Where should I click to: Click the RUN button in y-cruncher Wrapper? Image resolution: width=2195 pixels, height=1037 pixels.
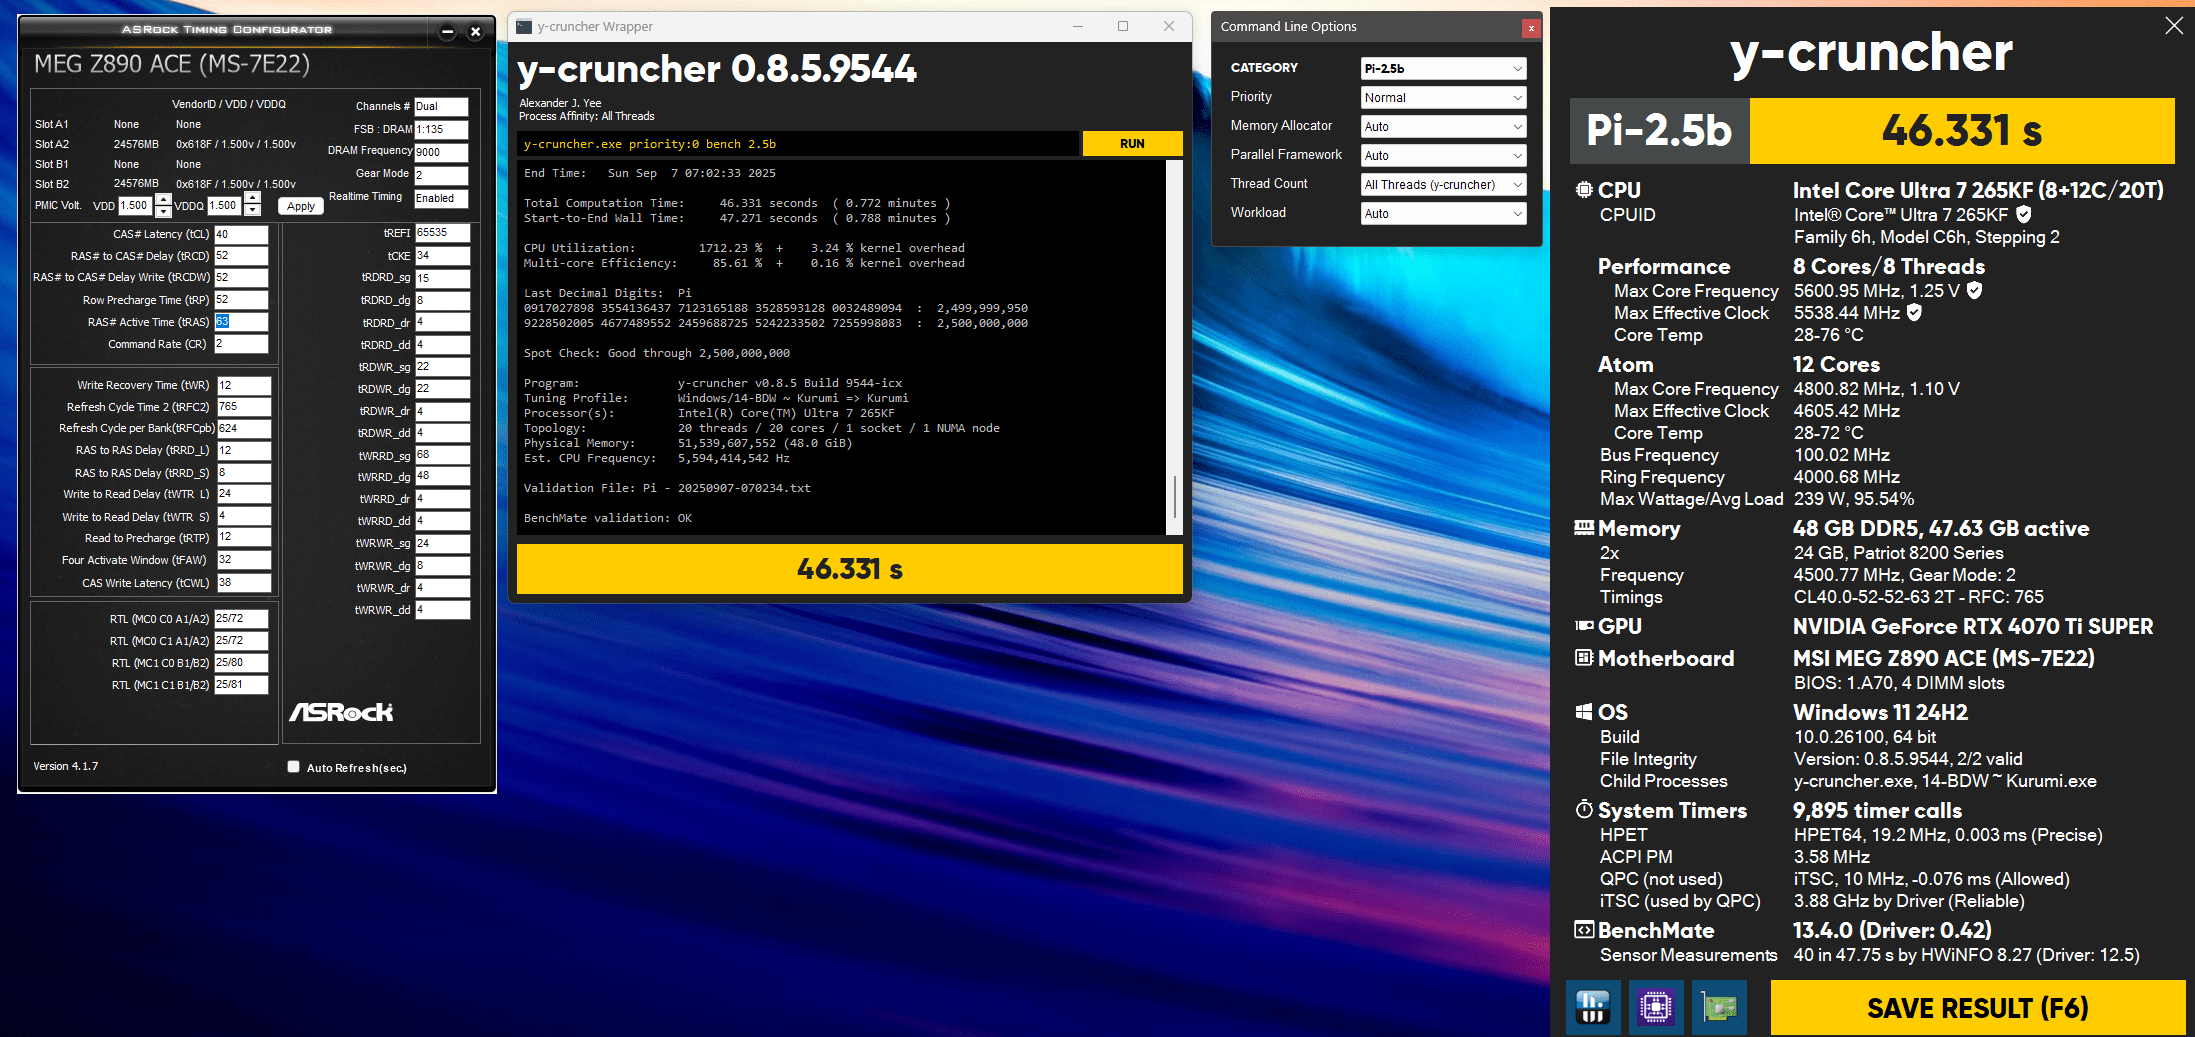pos(1132,144)
